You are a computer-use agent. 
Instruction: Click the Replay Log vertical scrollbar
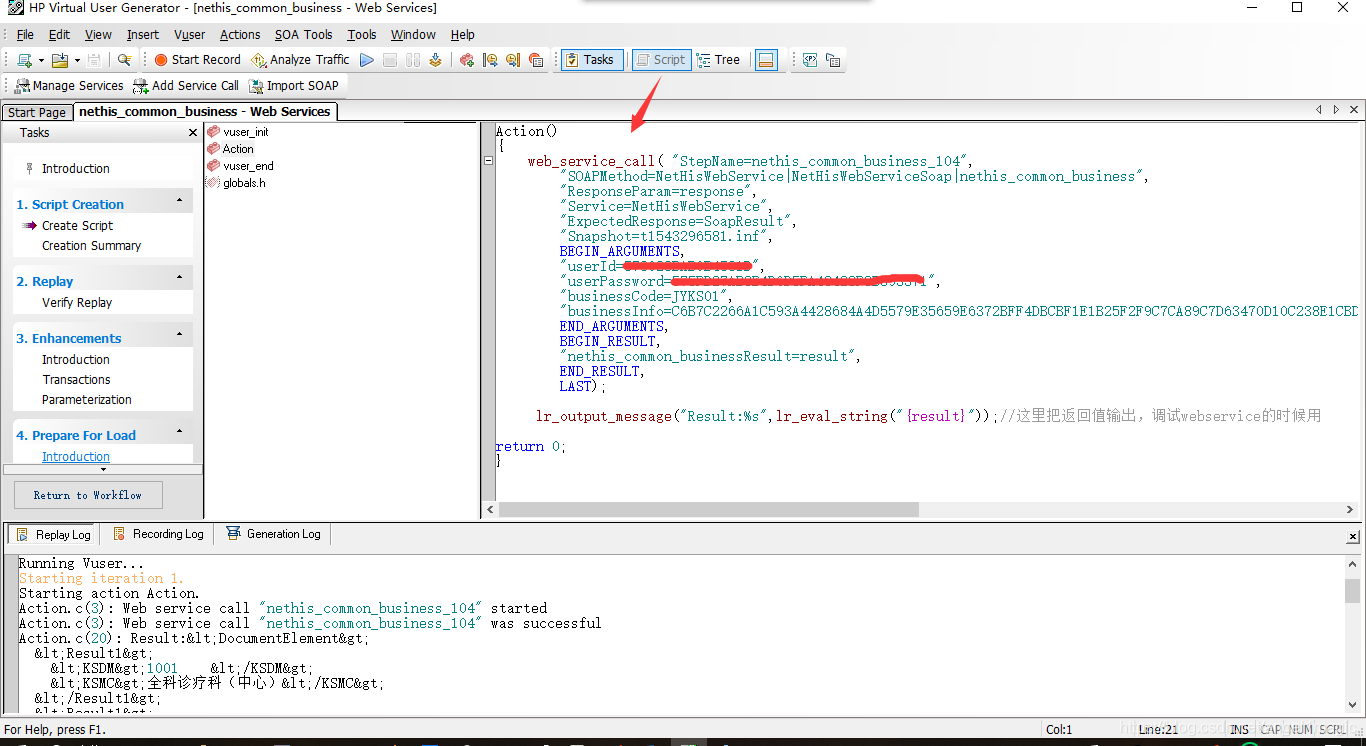click(1352, 590)
